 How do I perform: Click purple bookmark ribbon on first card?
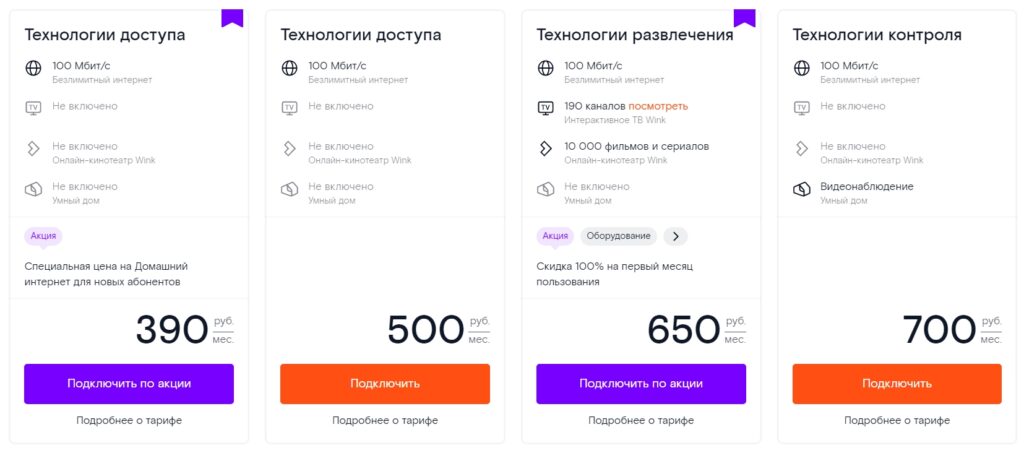tap(232, 18)
